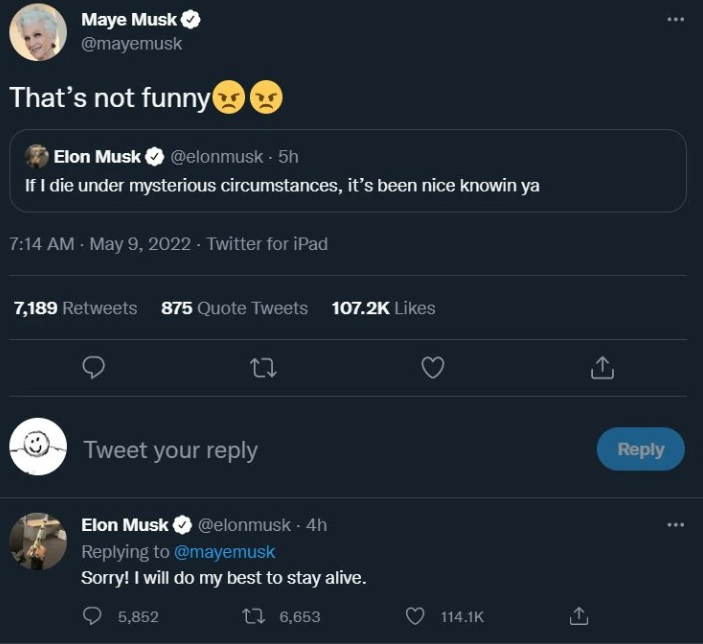View the 875 Quote Tweets

coord(234,308)
